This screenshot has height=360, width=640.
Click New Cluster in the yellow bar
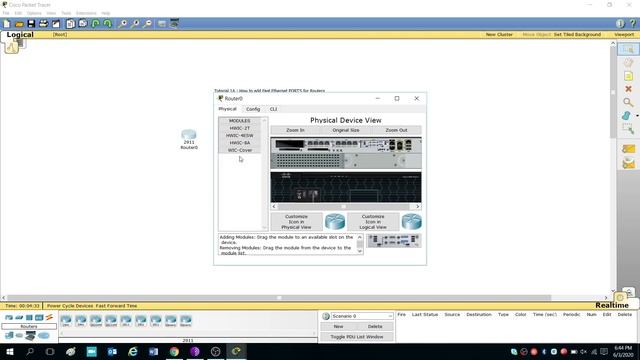[x=499, y=35]
